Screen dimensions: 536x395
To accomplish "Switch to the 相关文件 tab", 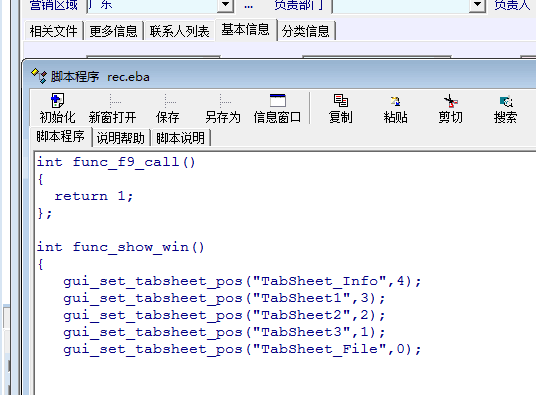I will (54, 31).
